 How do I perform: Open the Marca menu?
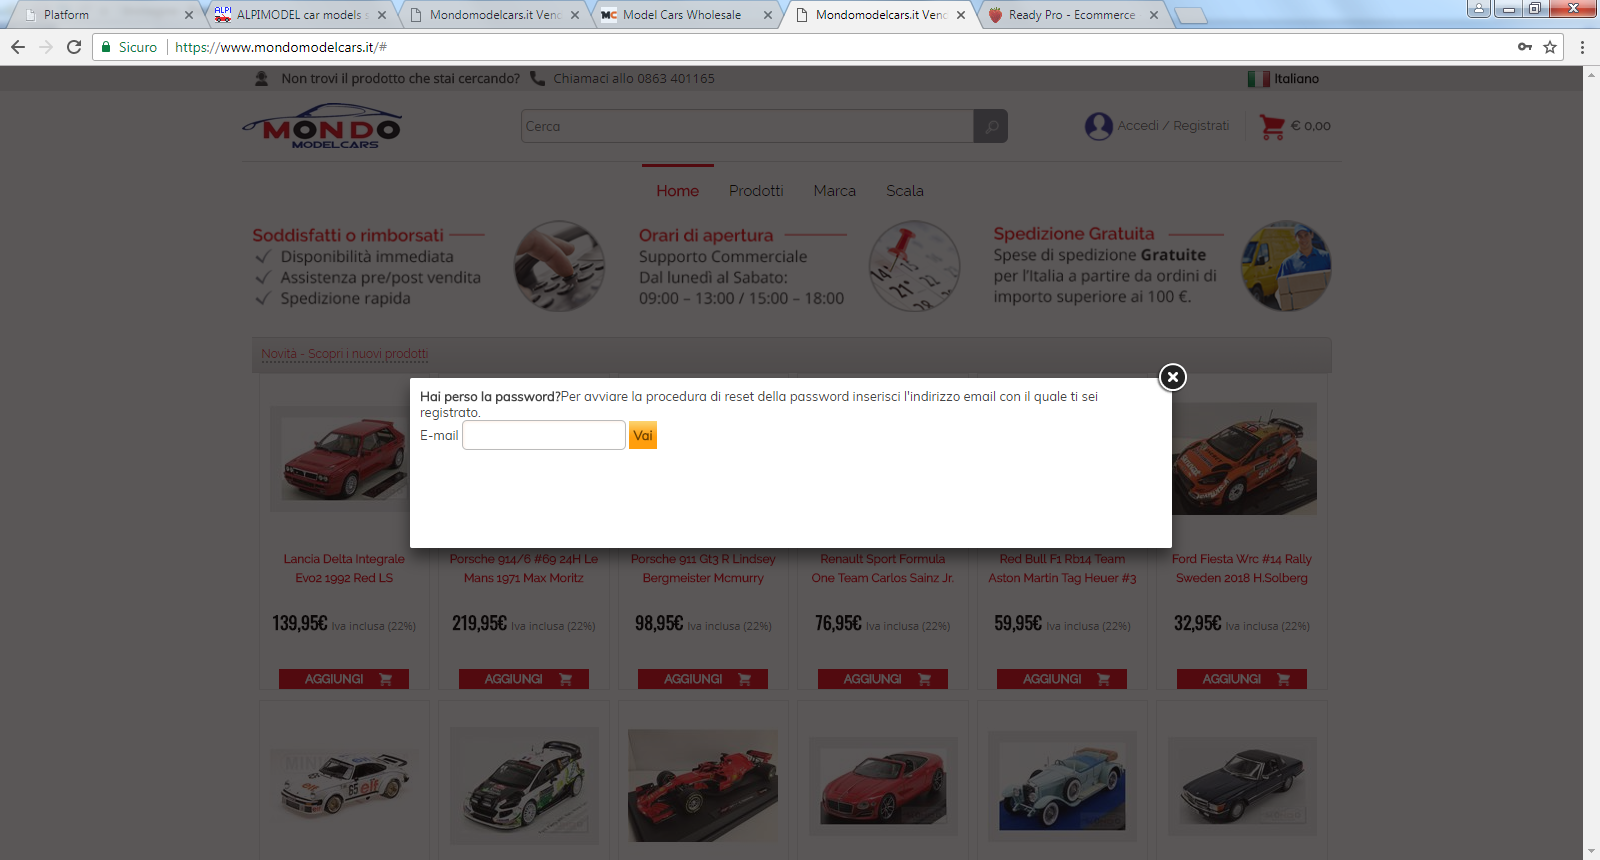point(835,191)
